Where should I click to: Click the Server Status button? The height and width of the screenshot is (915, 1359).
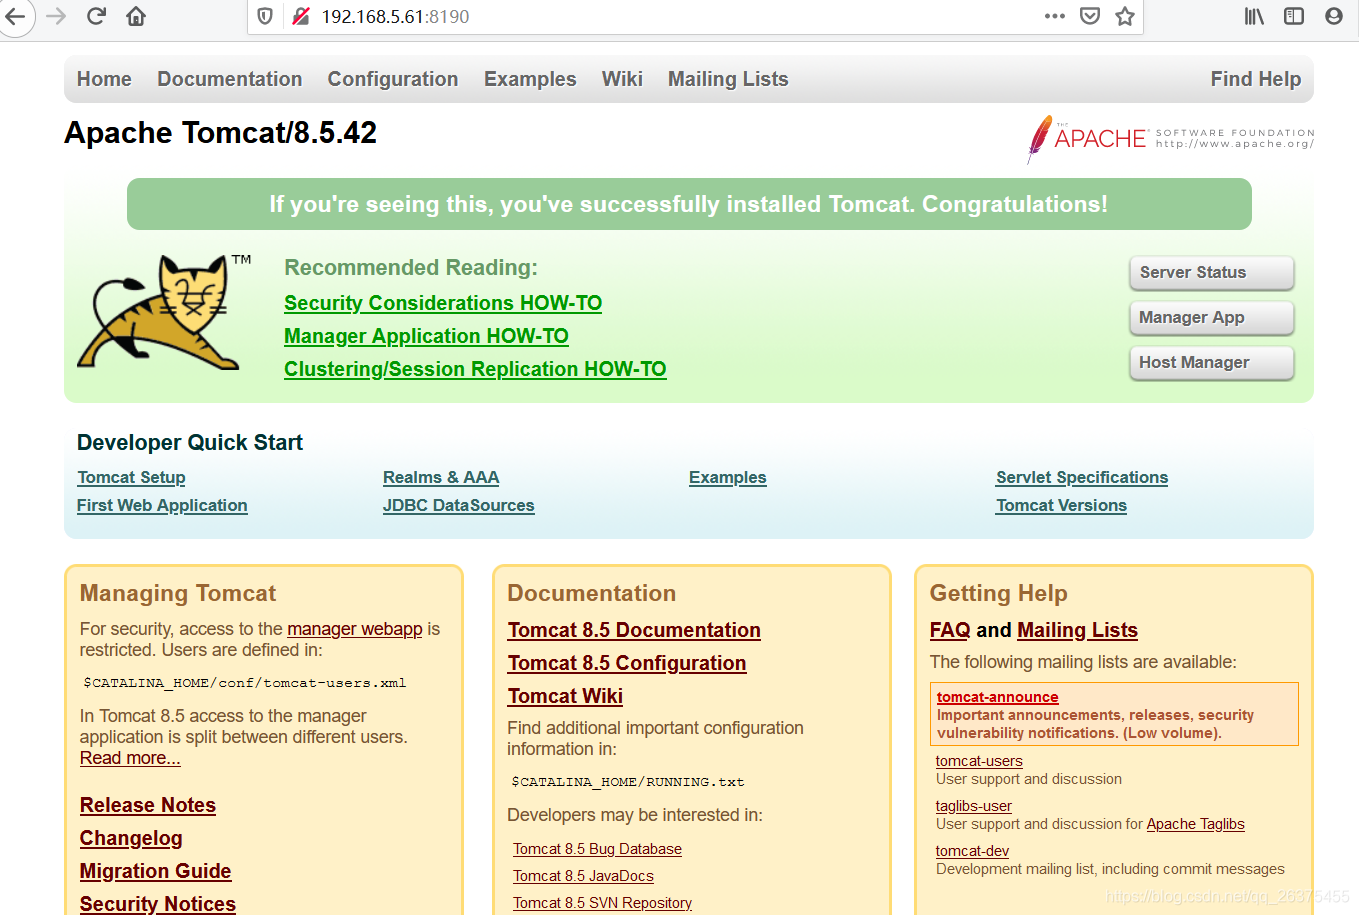tap(1211, 273)
